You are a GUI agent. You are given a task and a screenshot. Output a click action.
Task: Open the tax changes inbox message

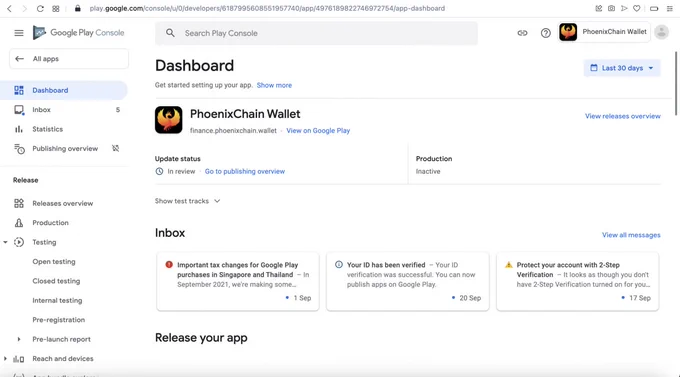(238, 282)
